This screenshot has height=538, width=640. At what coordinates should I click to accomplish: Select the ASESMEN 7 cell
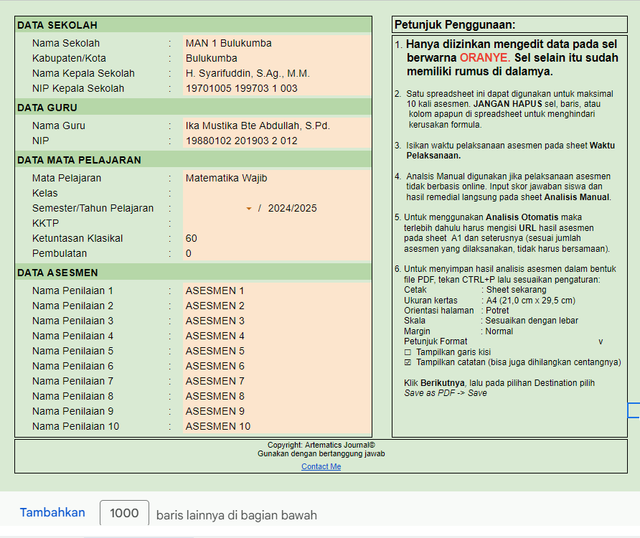click(x=277, y=381)
